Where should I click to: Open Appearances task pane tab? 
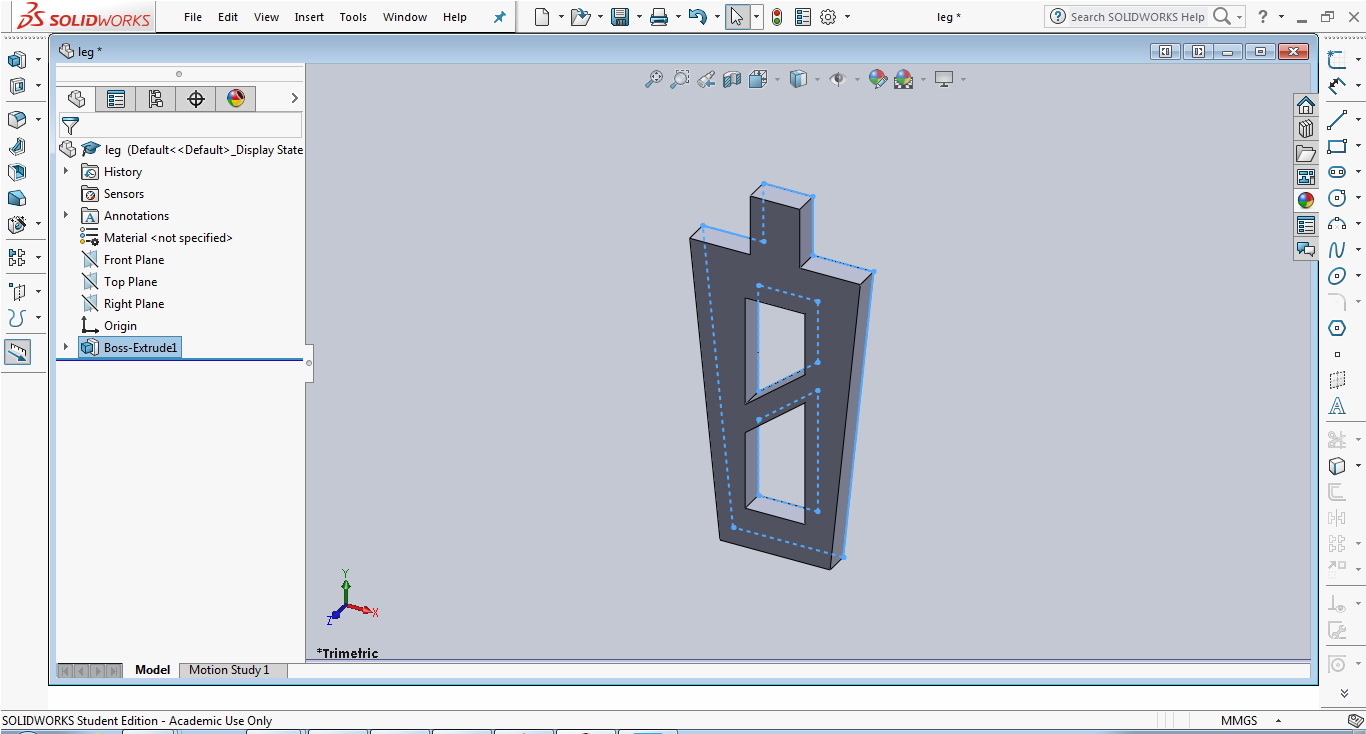tap(1306, 200)
